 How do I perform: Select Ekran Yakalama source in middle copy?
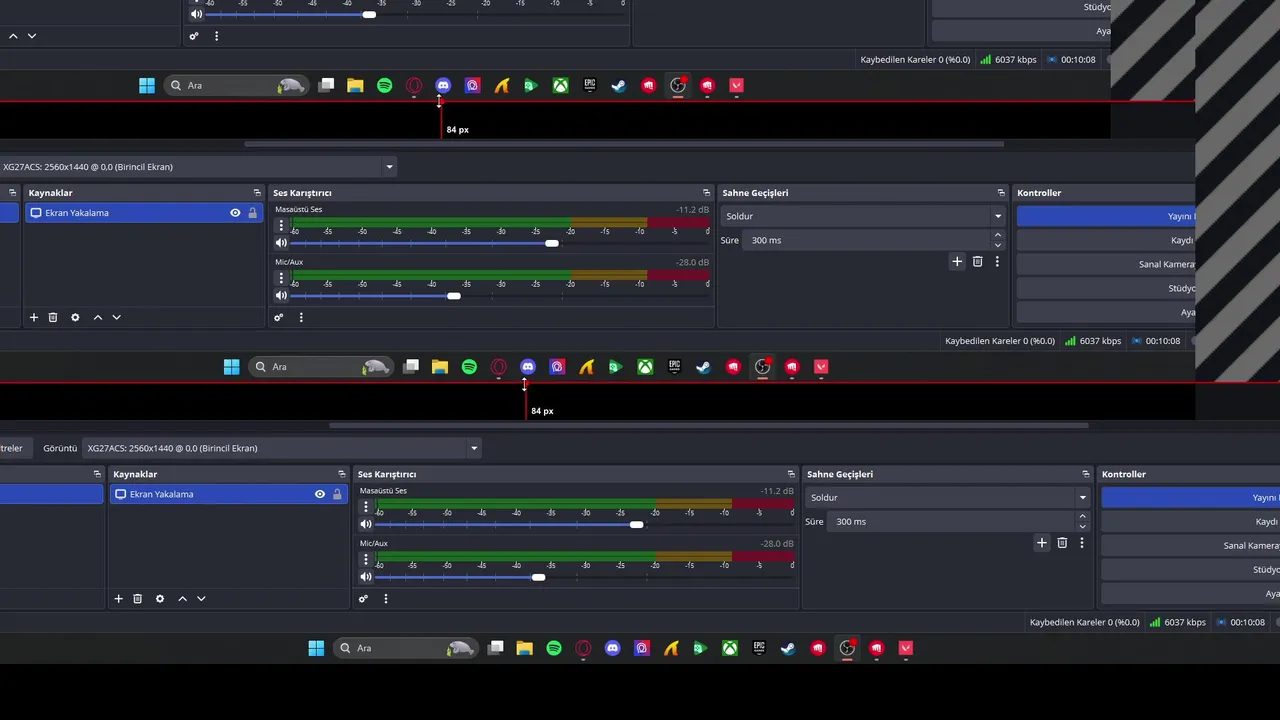pos(144,213)
